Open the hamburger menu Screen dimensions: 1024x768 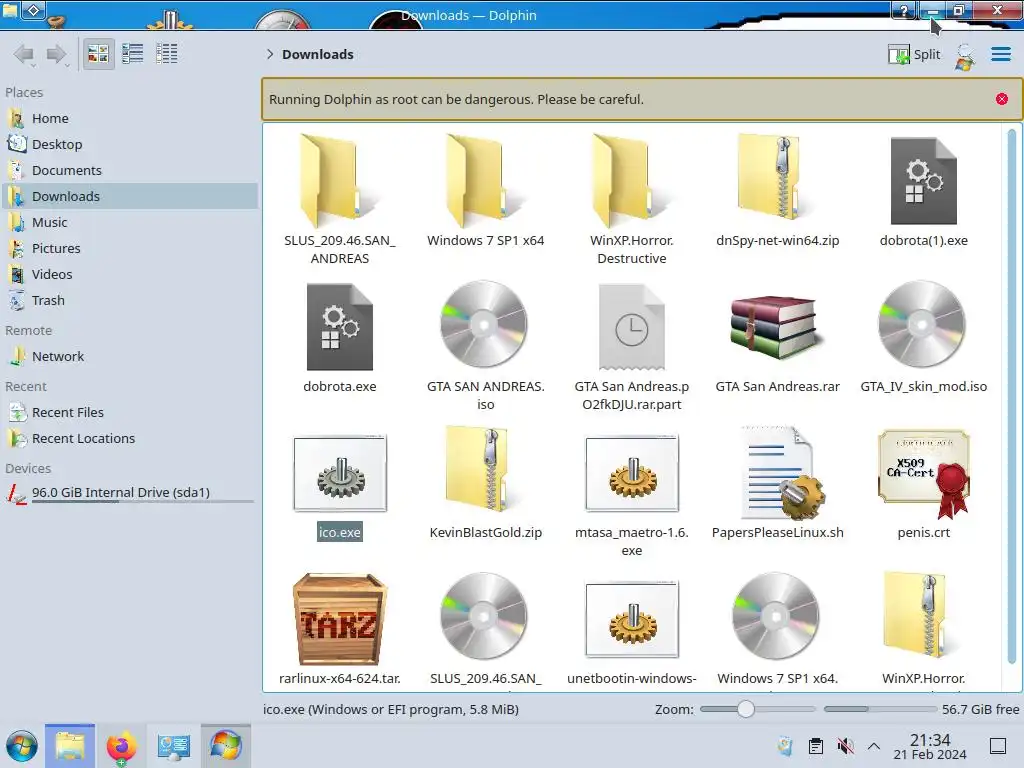1000,54
